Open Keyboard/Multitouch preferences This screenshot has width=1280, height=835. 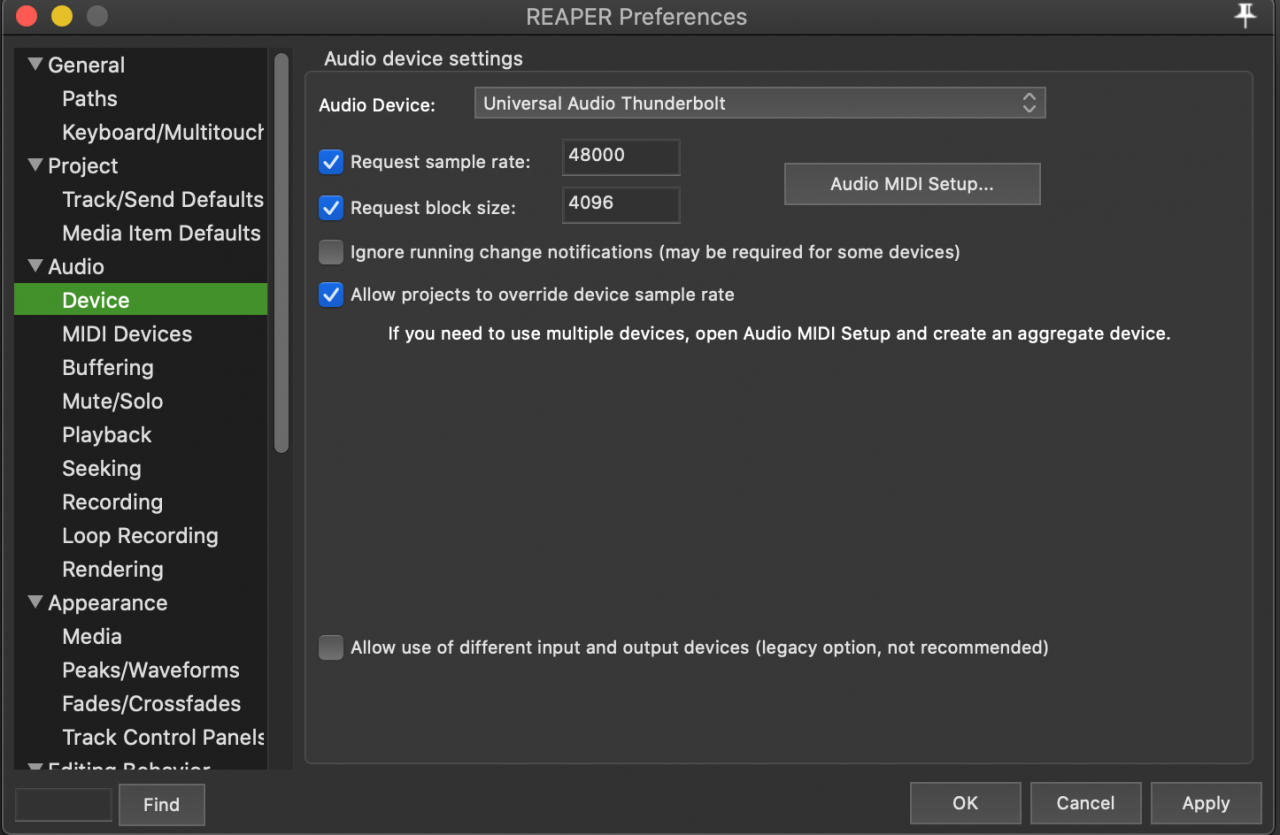click(163, 132)
